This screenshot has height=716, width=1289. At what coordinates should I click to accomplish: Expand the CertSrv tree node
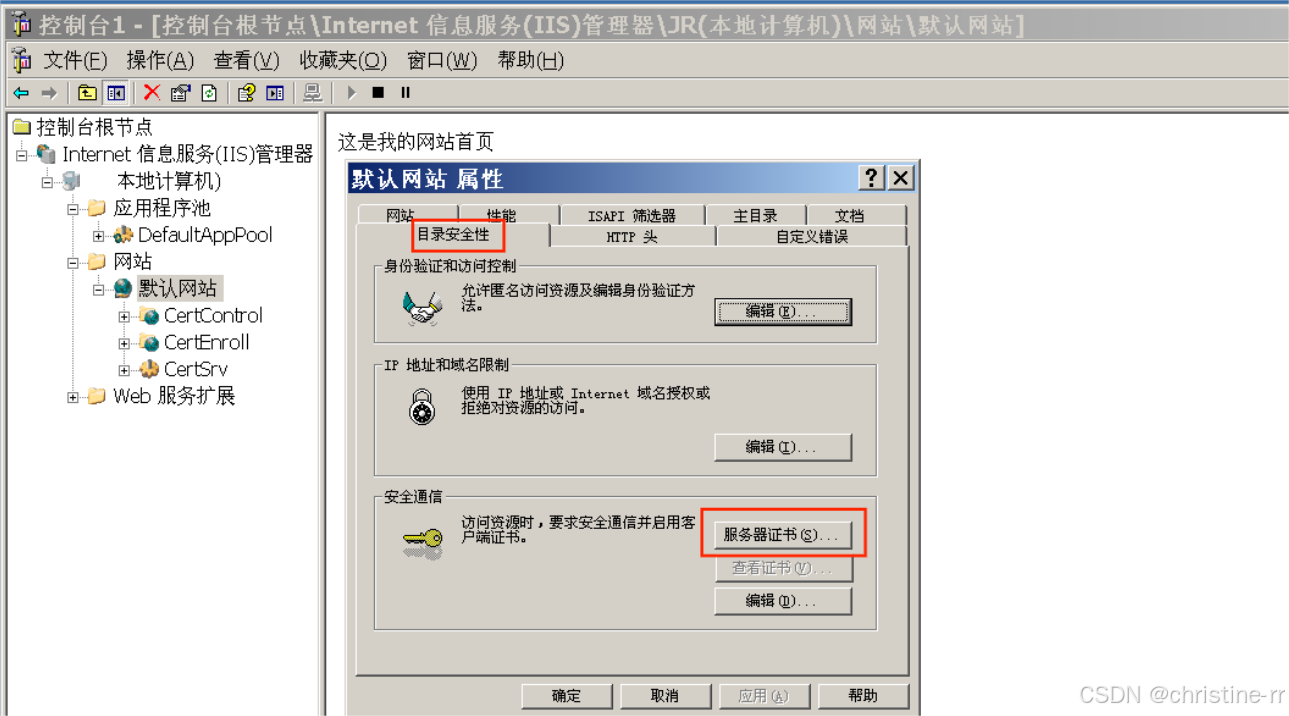pyautogui.click(x=124, y=370)
